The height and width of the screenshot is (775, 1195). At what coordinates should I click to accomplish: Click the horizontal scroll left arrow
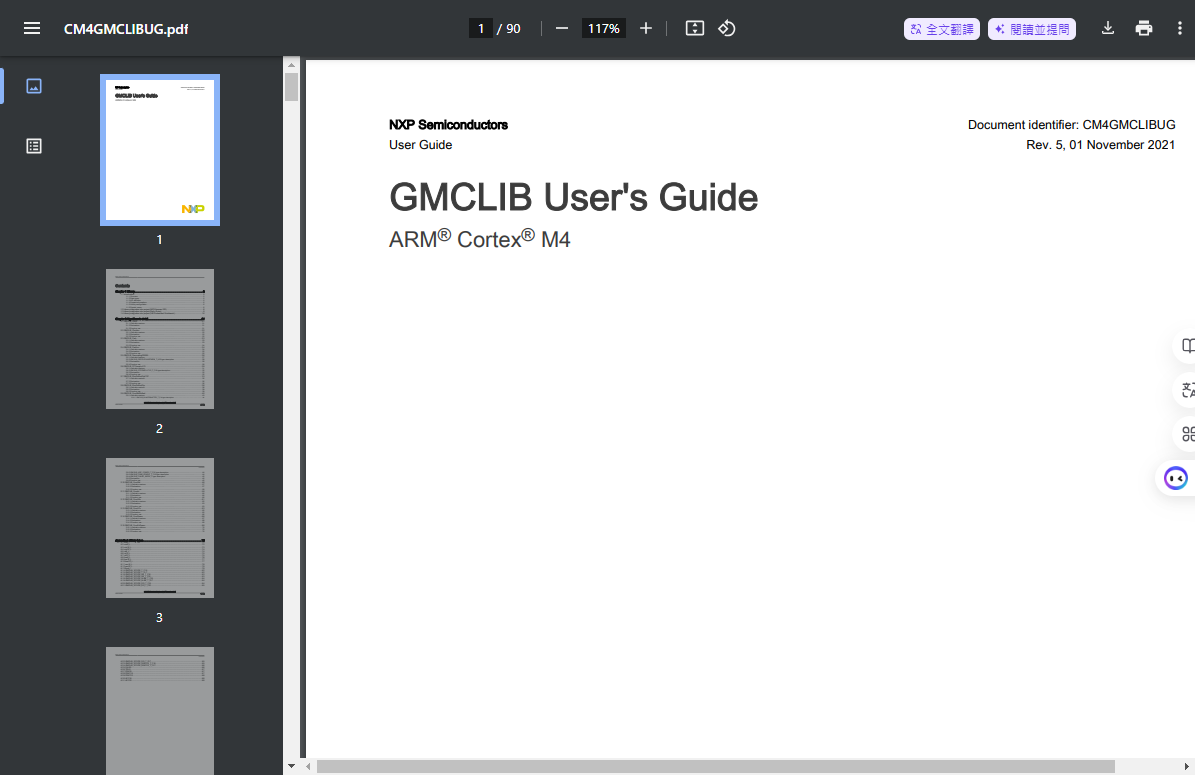click(x=308, y=766)
